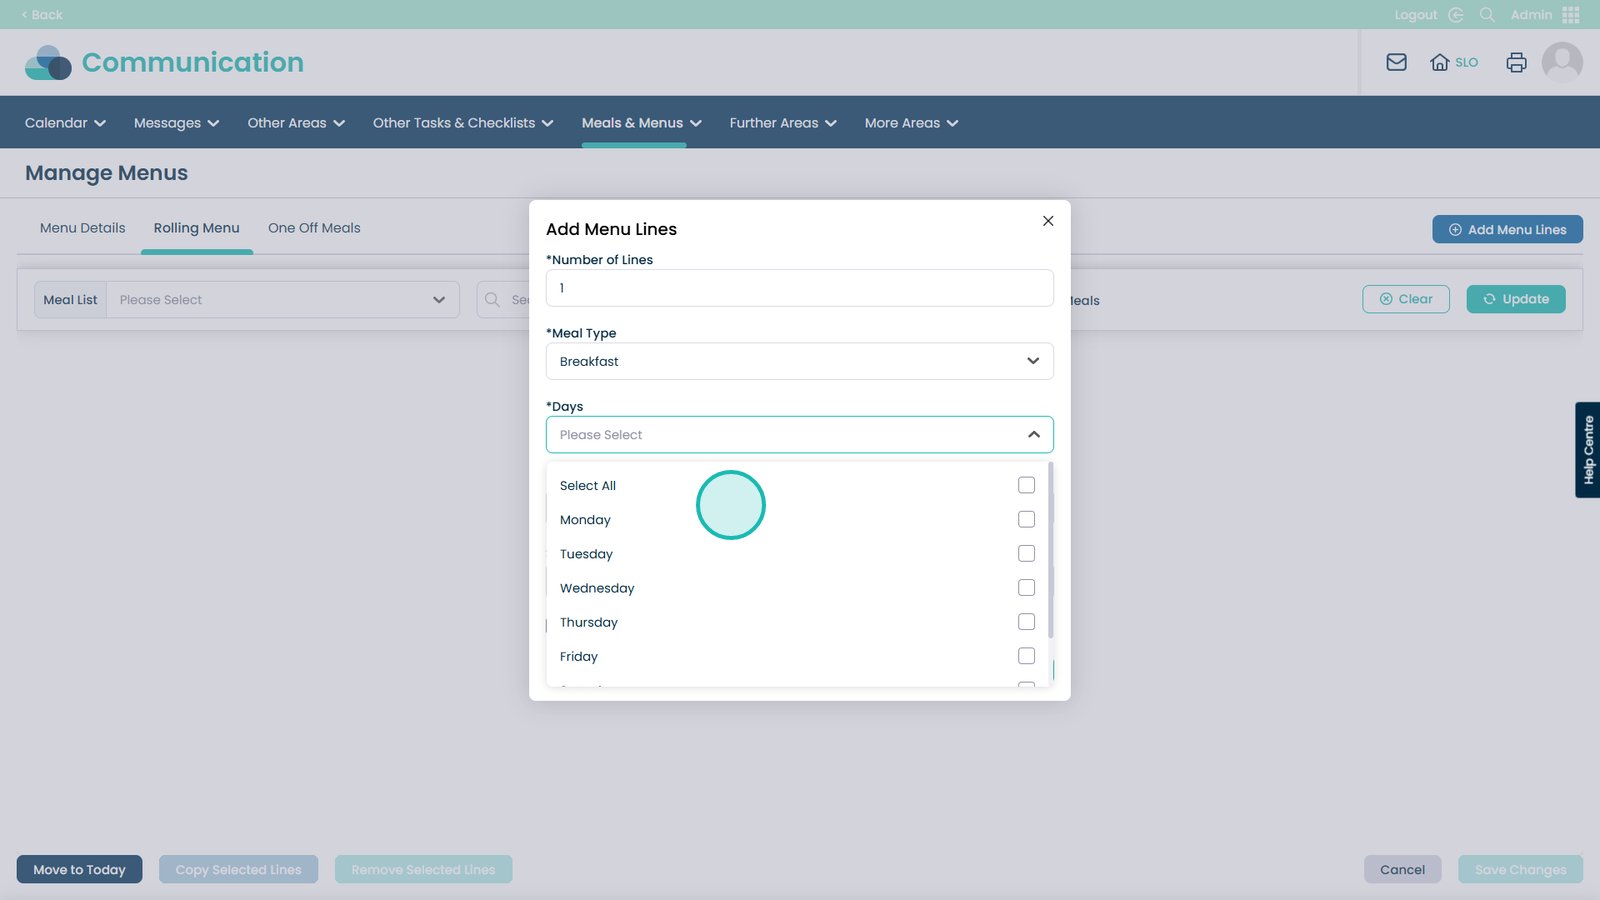Open the mail envelope icon
This screenshot has height=900, width=1600.
pyautogui.click(x=1396, y=62)
